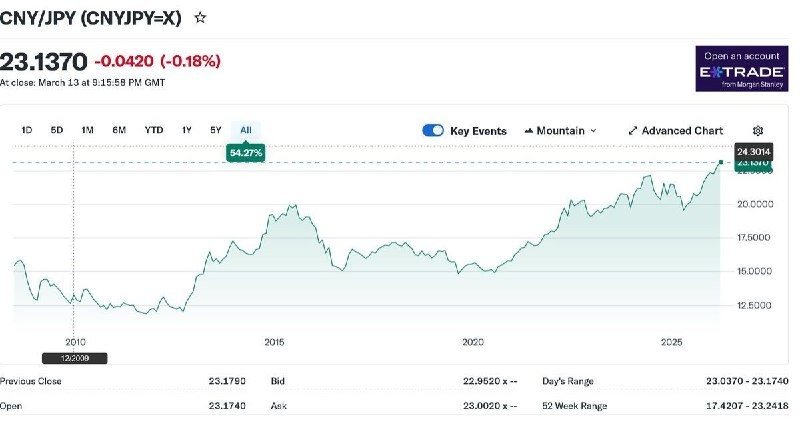
Task: Open chart settings with the gear icon
Action: (758, 131)
